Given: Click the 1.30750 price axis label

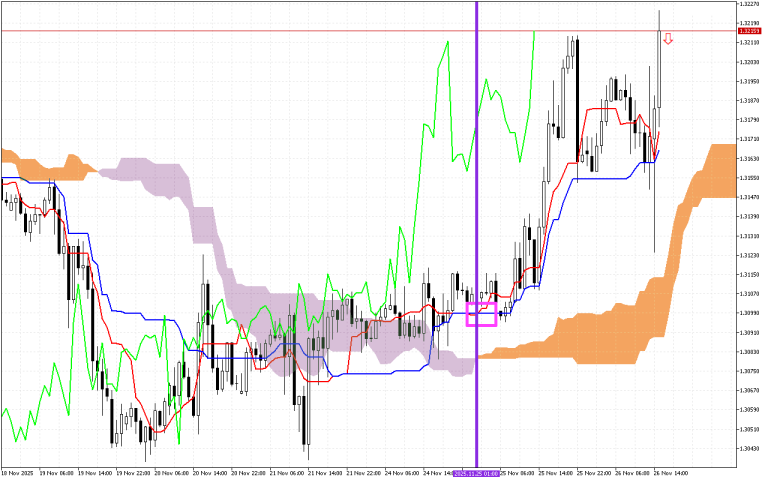Looking at the screenshot, I should [749, 371].
